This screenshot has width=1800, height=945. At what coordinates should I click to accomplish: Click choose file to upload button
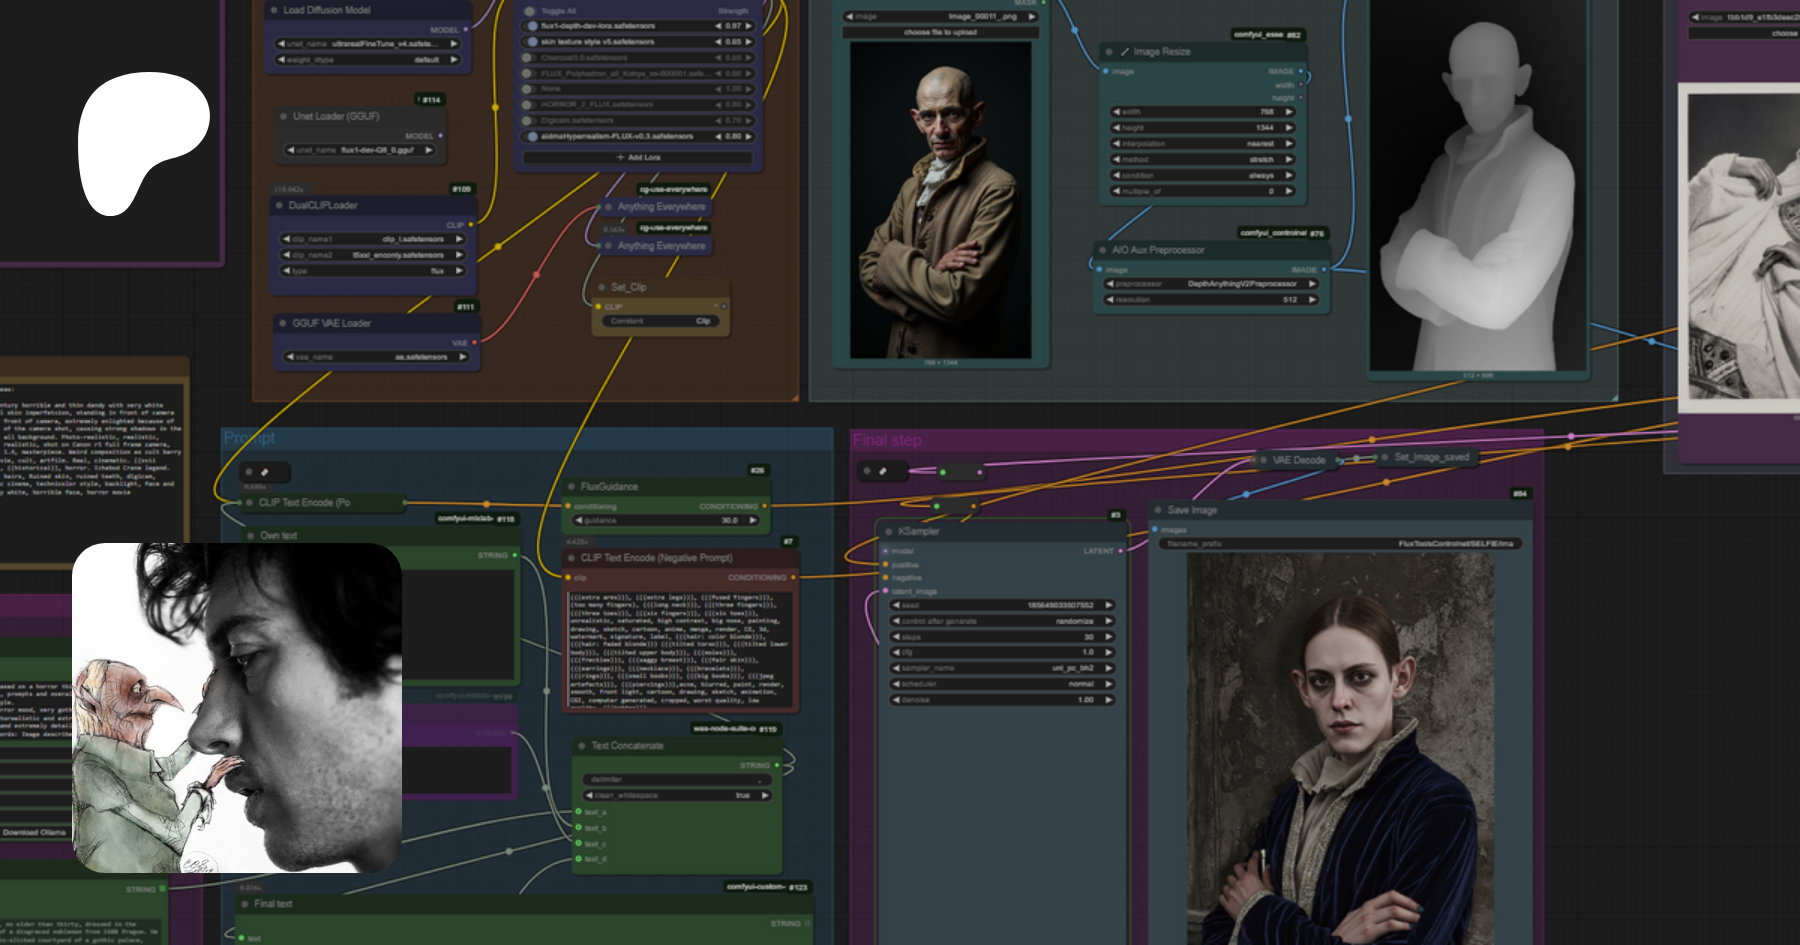pyautogui.click(x=940, y=33)
